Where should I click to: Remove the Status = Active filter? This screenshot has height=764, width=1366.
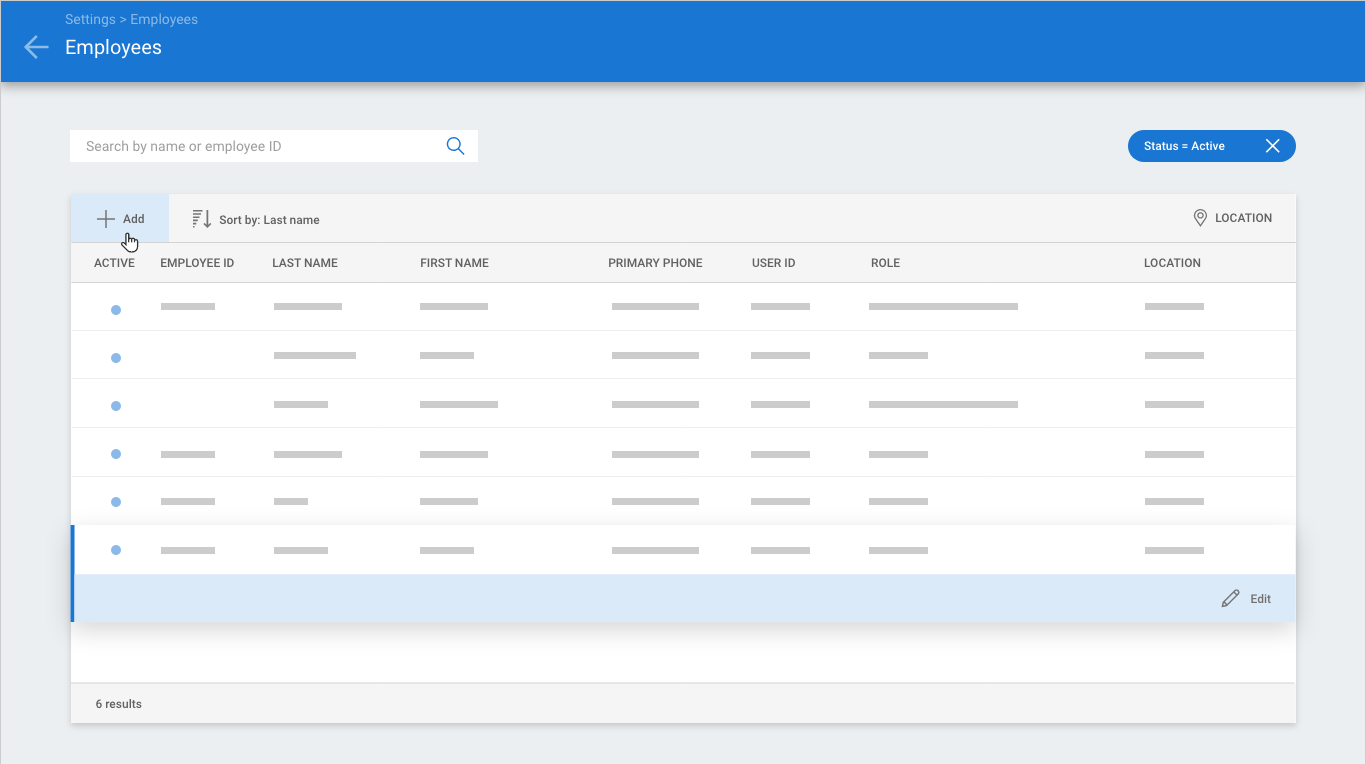click(1272, 146)
